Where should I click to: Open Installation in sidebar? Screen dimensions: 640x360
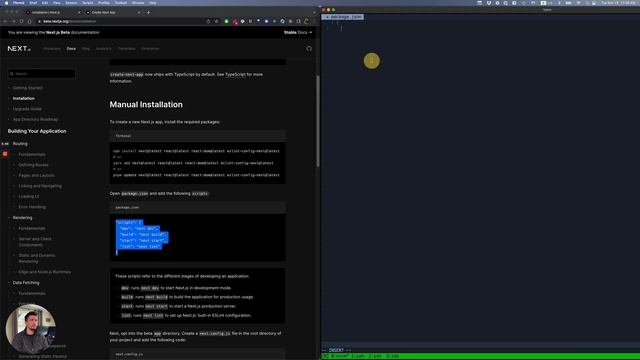tap(24, 98)
